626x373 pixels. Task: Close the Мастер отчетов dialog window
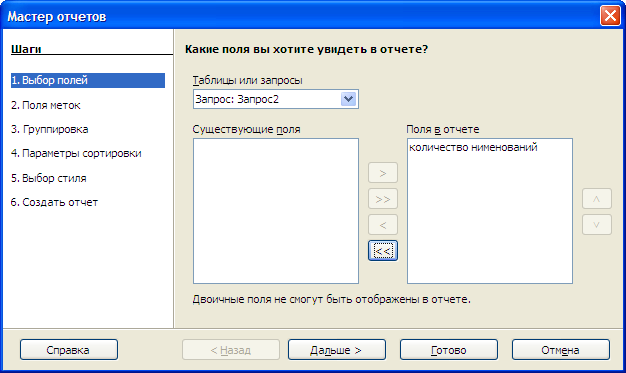point(610,16)
